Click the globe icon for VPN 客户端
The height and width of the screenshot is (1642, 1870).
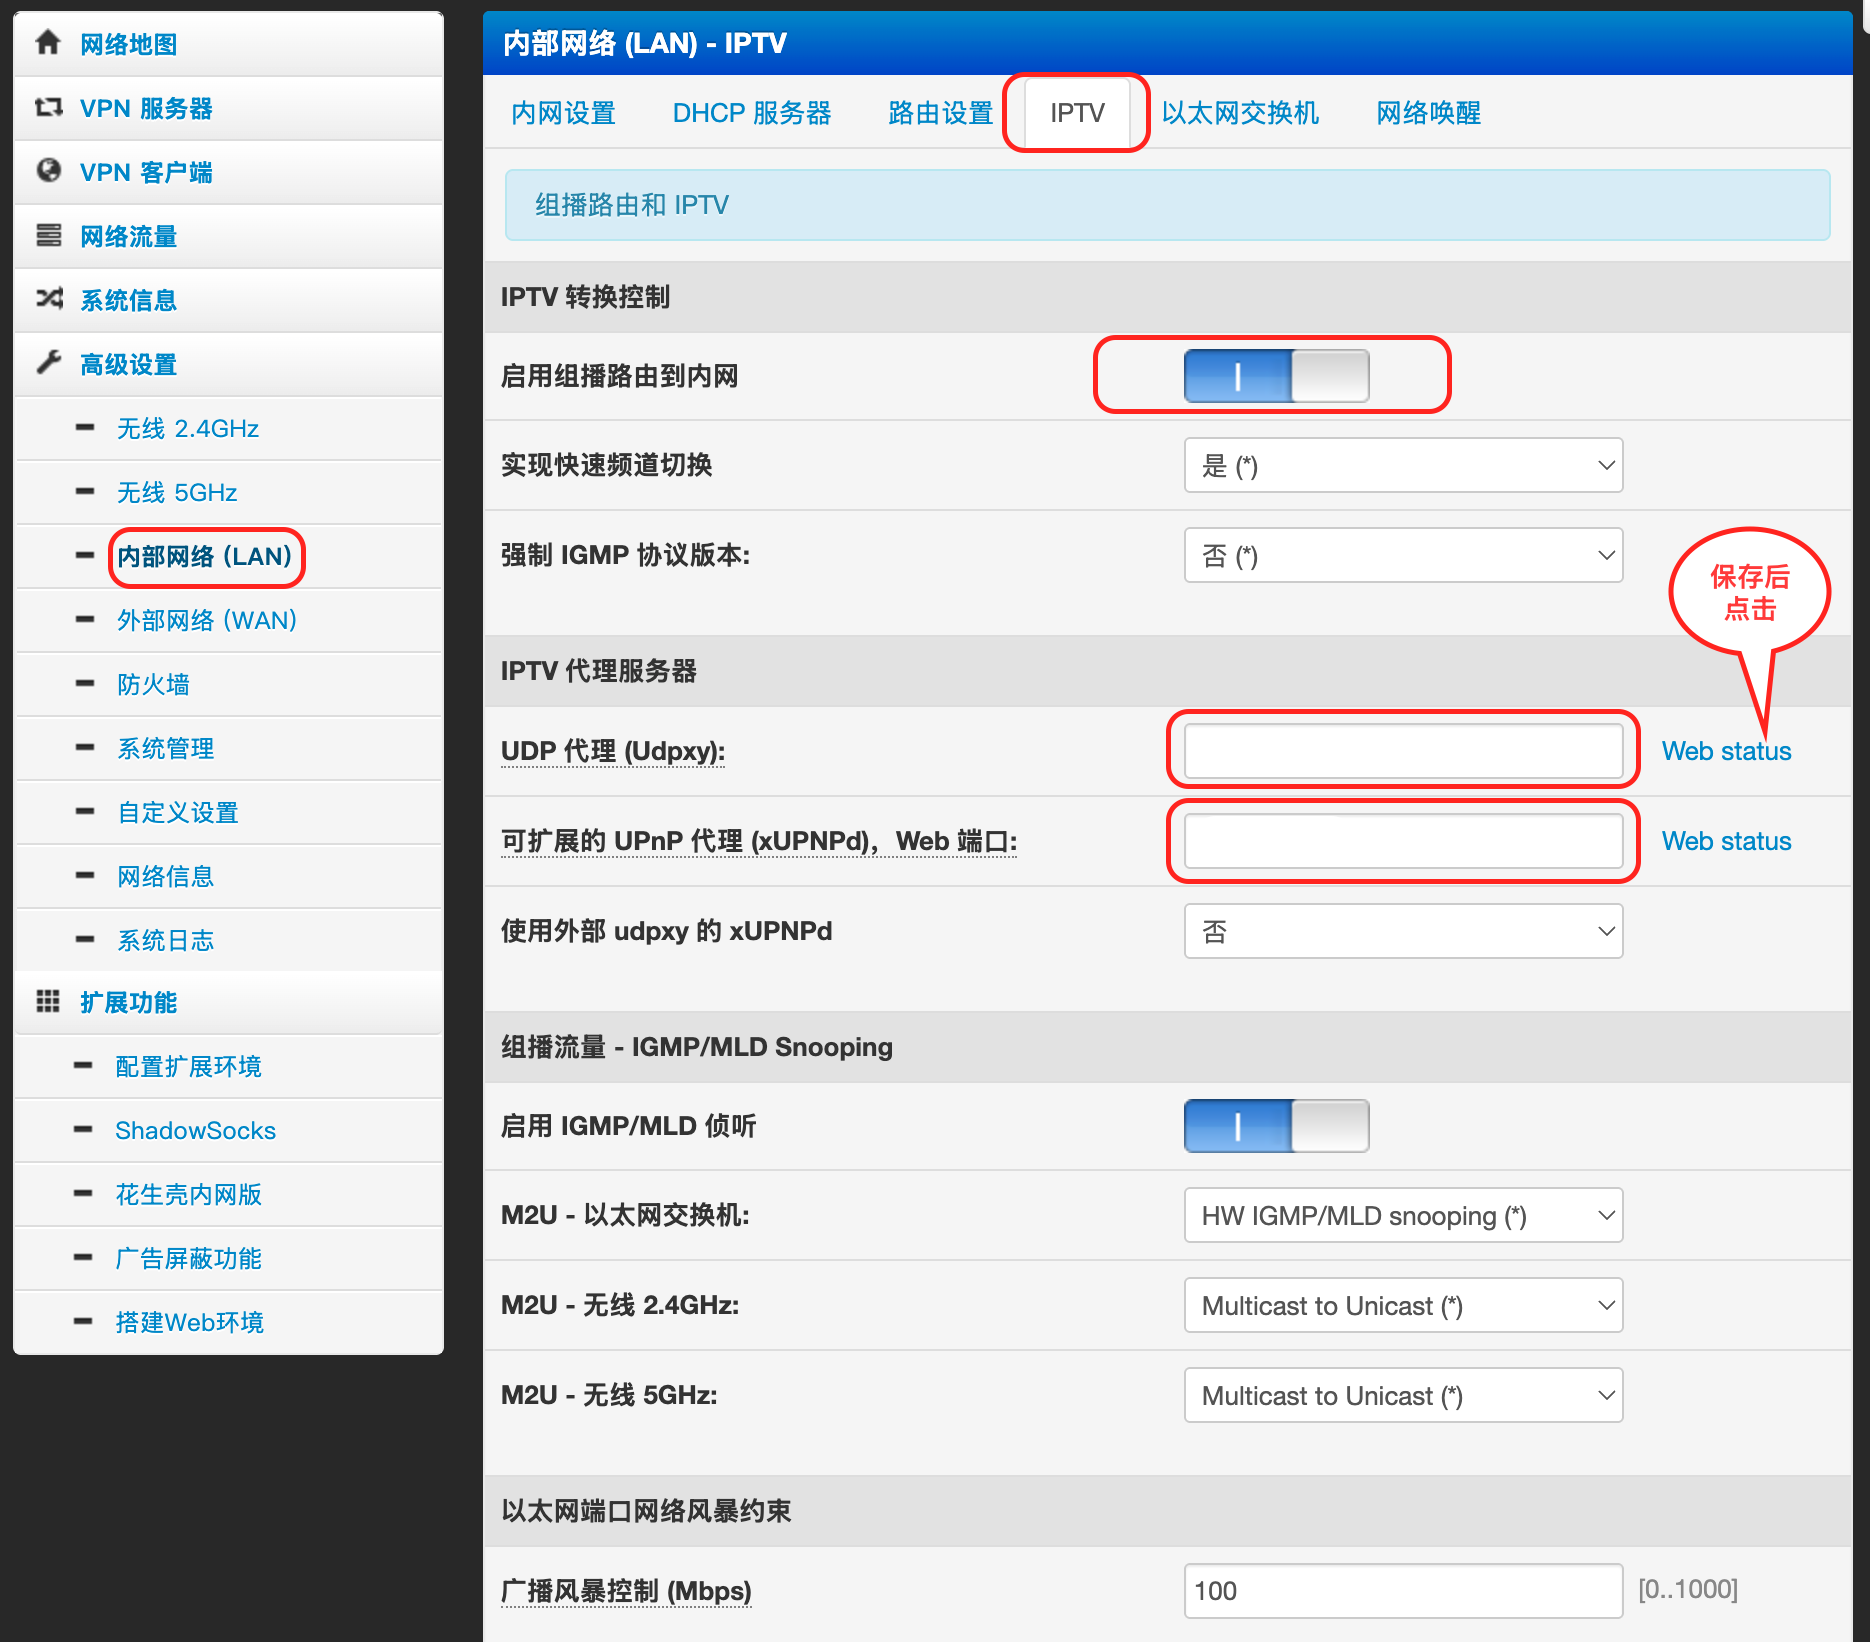tap(48, 171)
